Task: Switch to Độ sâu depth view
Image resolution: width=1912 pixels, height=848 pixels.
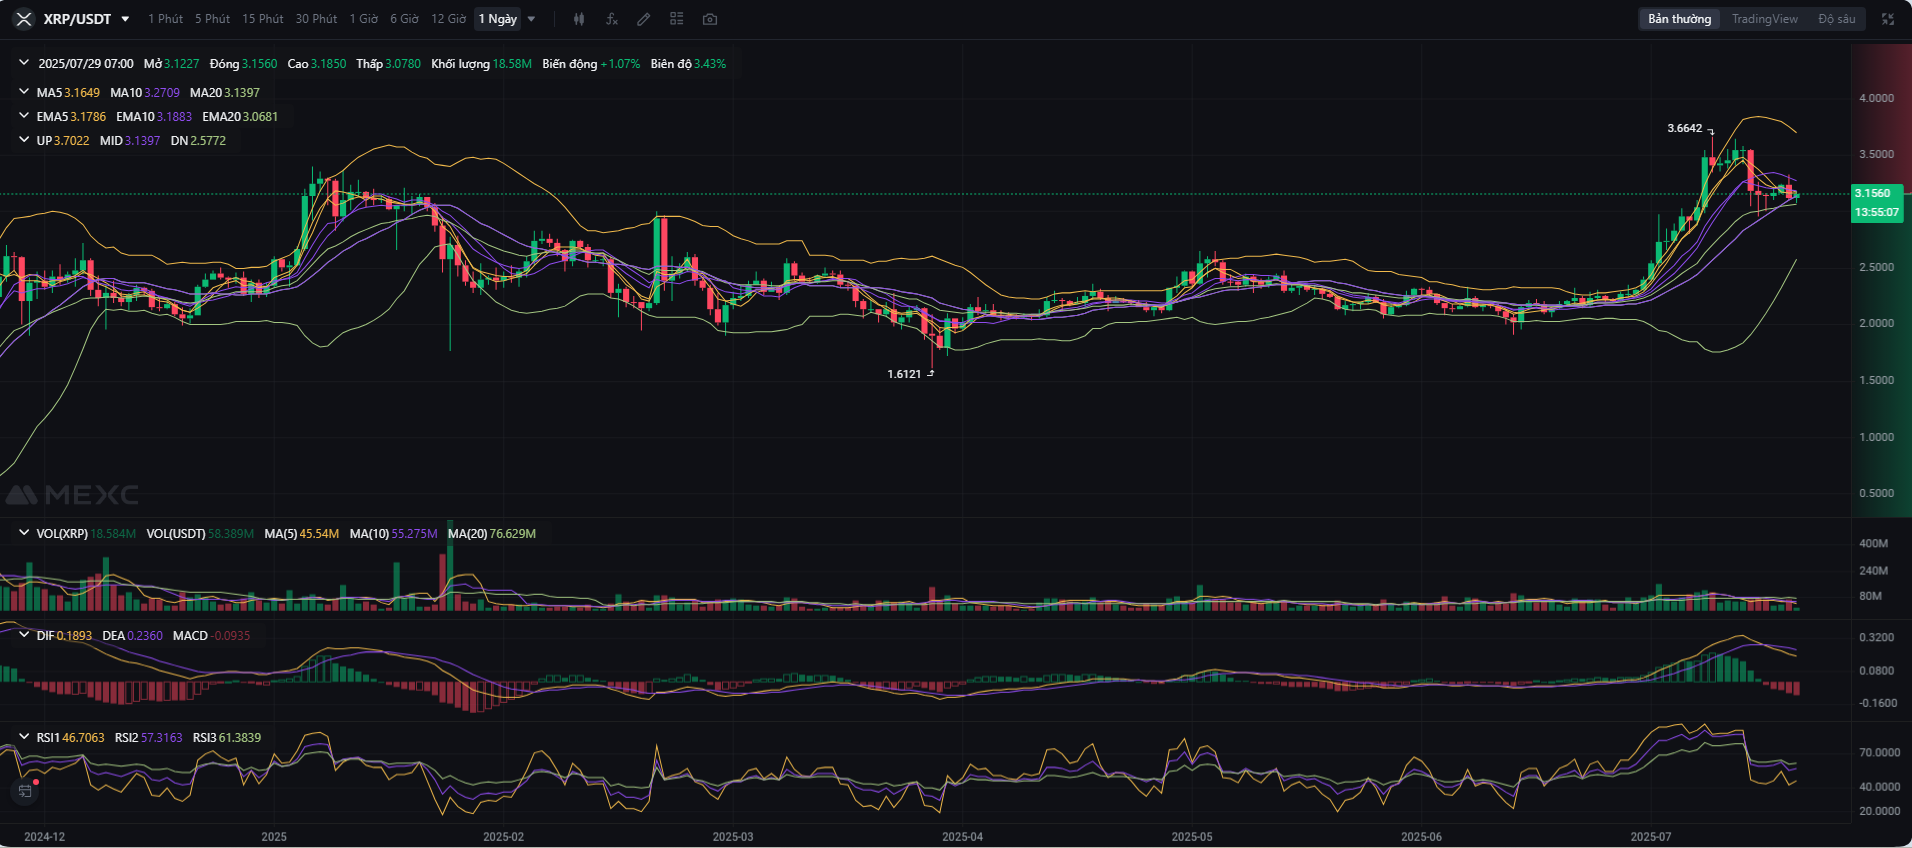Action: pyautogui.click(x=1837, y=19)
